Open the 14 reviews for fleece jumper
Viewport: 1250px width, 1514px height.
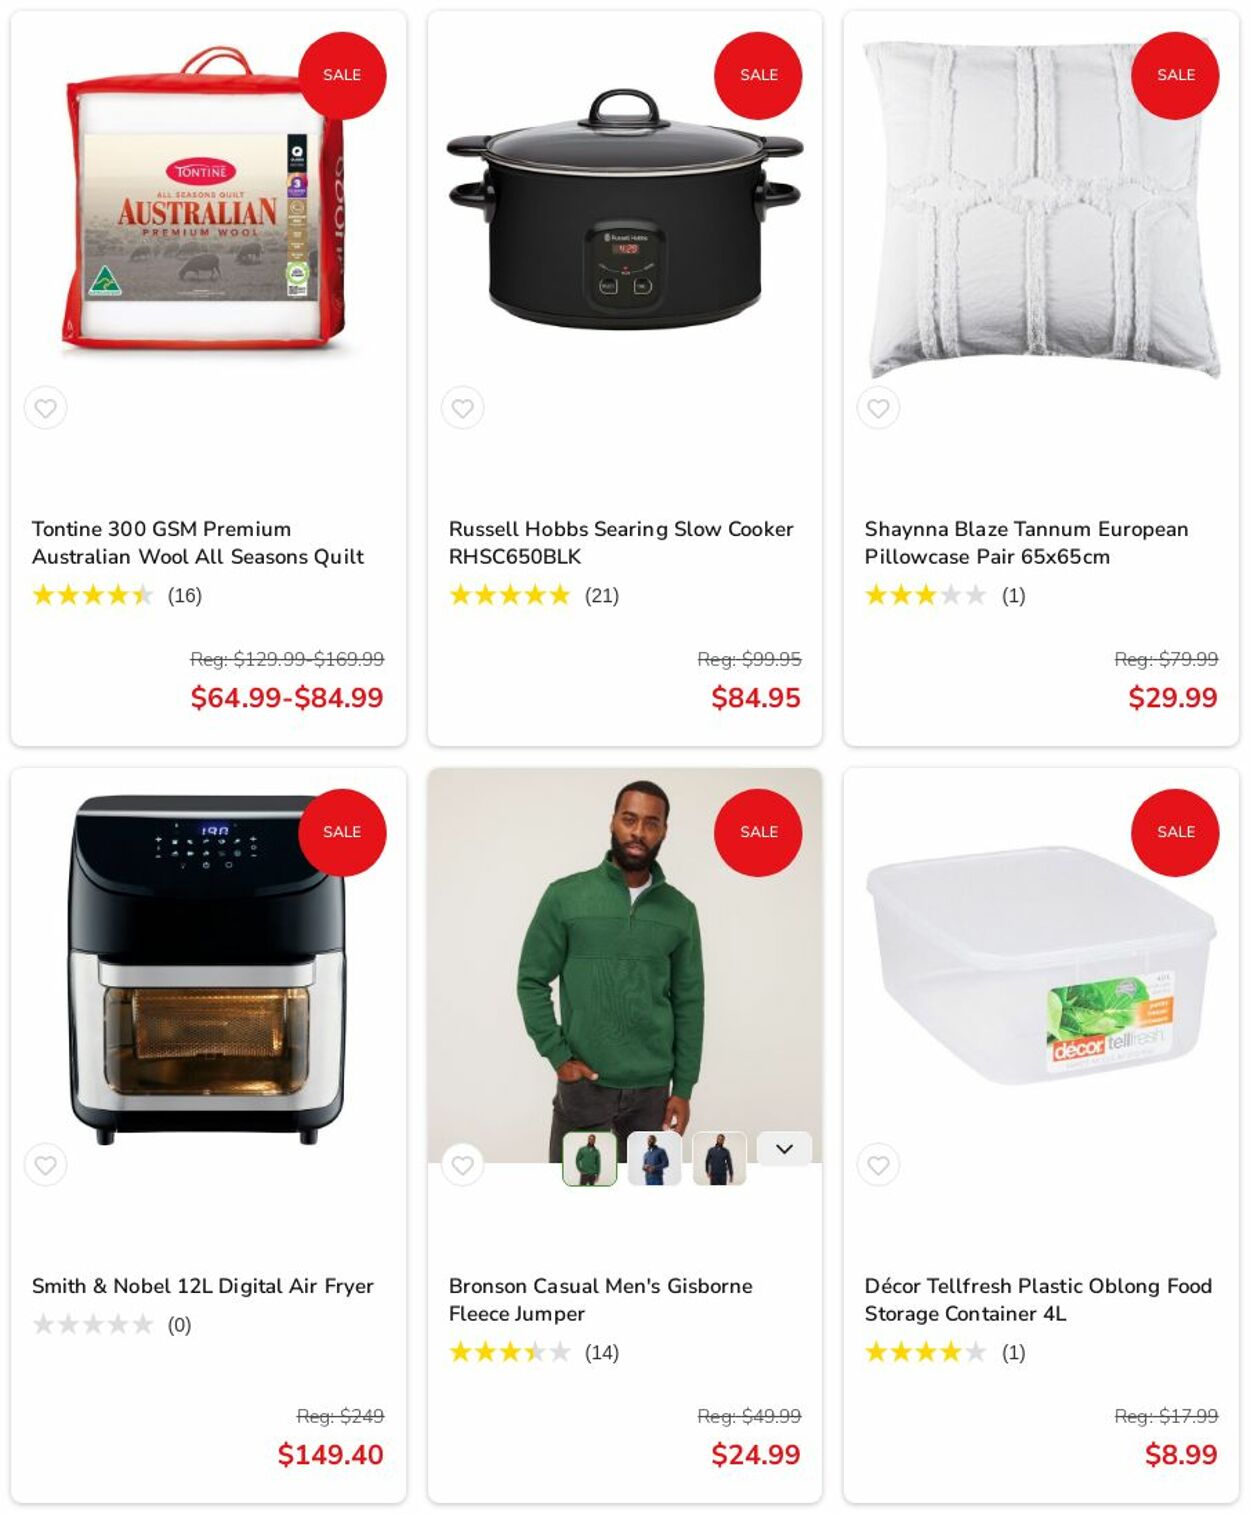click(602, 1353)
